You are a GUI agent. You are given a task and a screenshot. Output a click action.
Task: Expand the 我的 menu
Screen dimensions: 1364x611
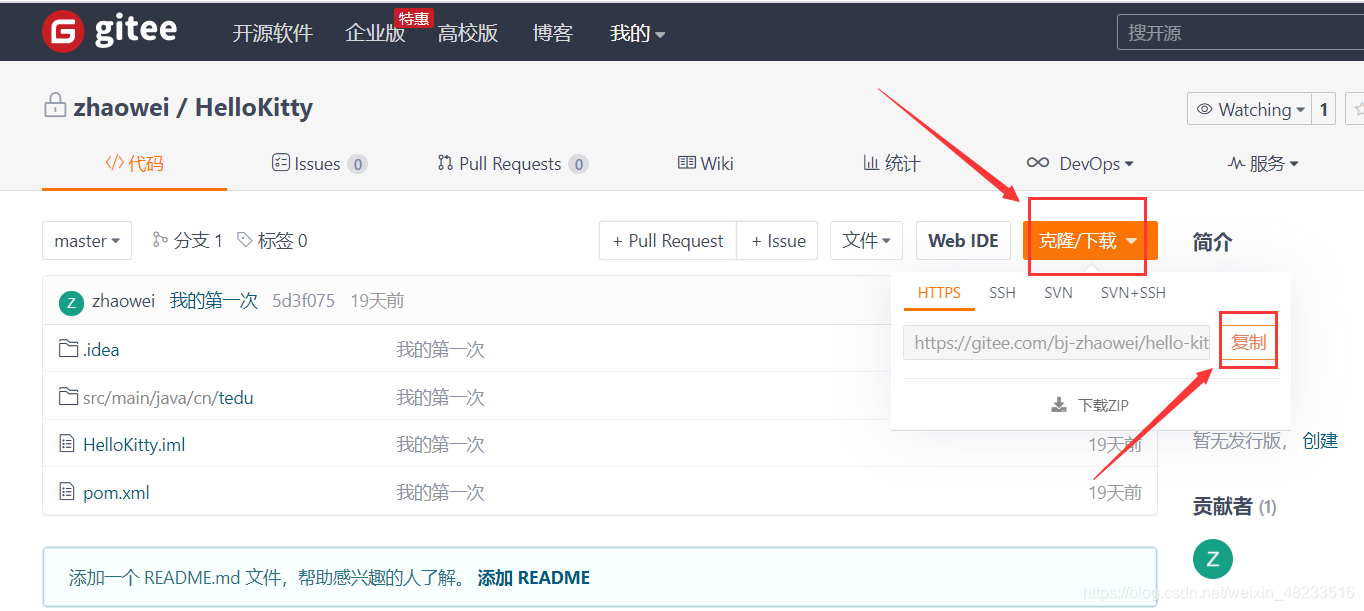pyautogui.click(x=637, y=33)
